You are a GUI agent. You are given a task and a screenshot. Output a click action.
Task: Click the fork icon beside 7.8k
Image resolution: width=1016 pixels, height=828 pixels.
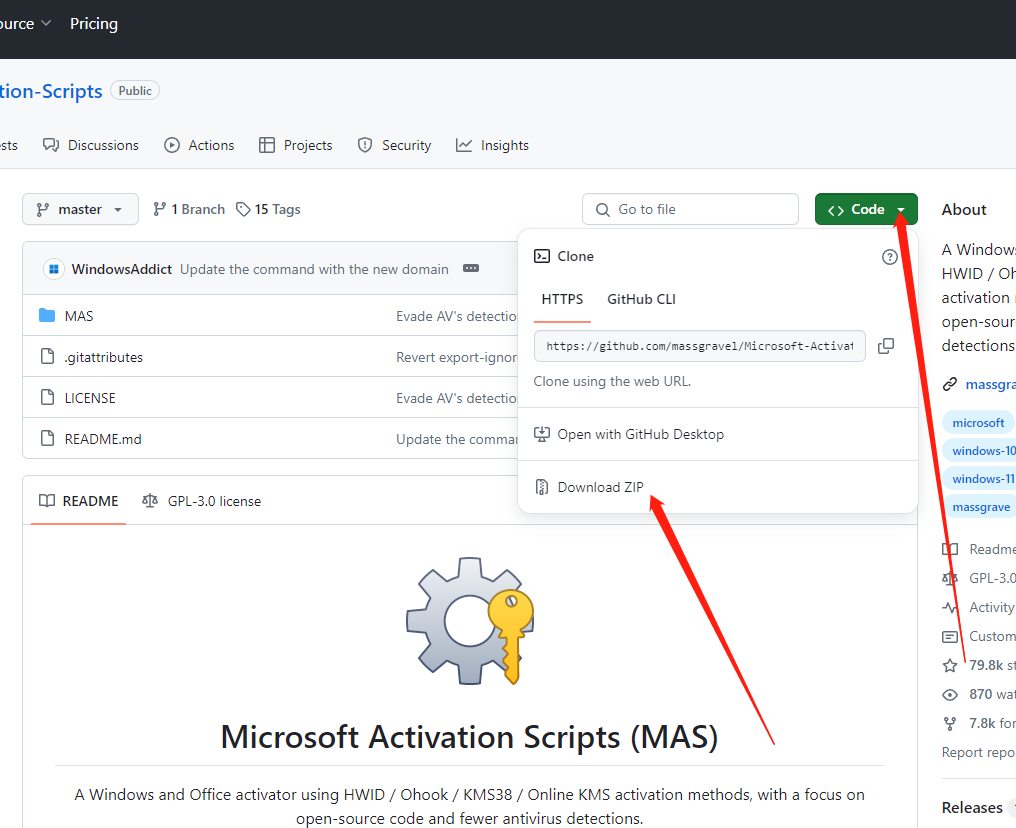click(950, 724)
